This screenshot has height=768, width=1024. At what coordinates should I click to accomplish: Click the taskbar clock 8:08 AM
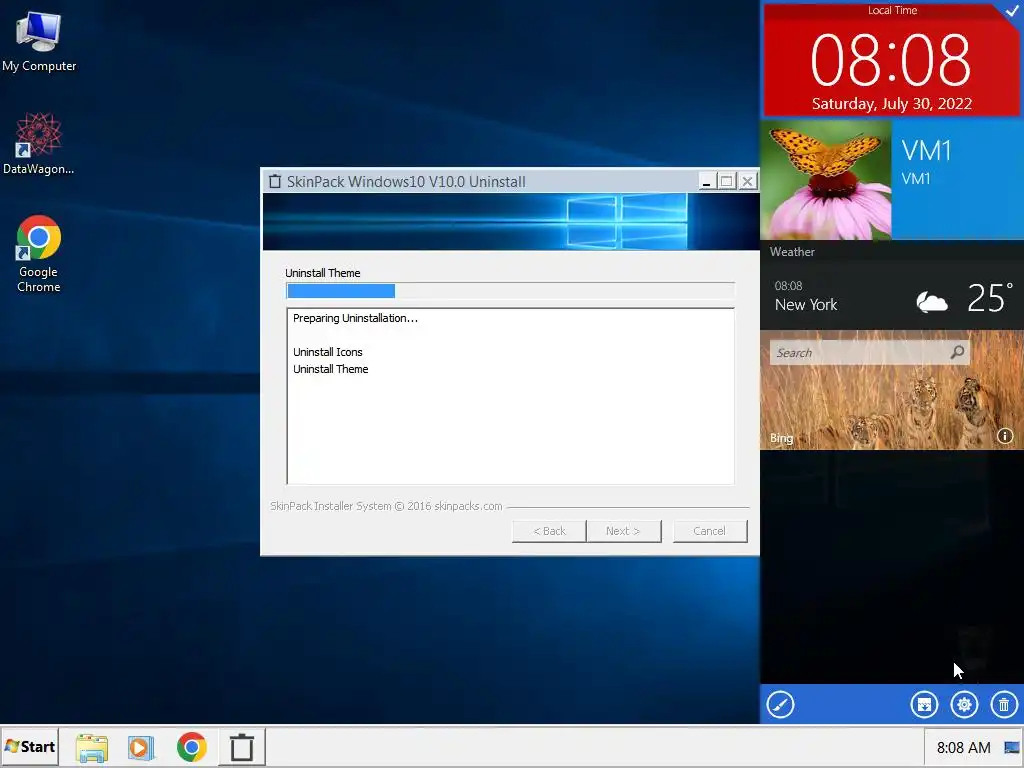[963, 748]
